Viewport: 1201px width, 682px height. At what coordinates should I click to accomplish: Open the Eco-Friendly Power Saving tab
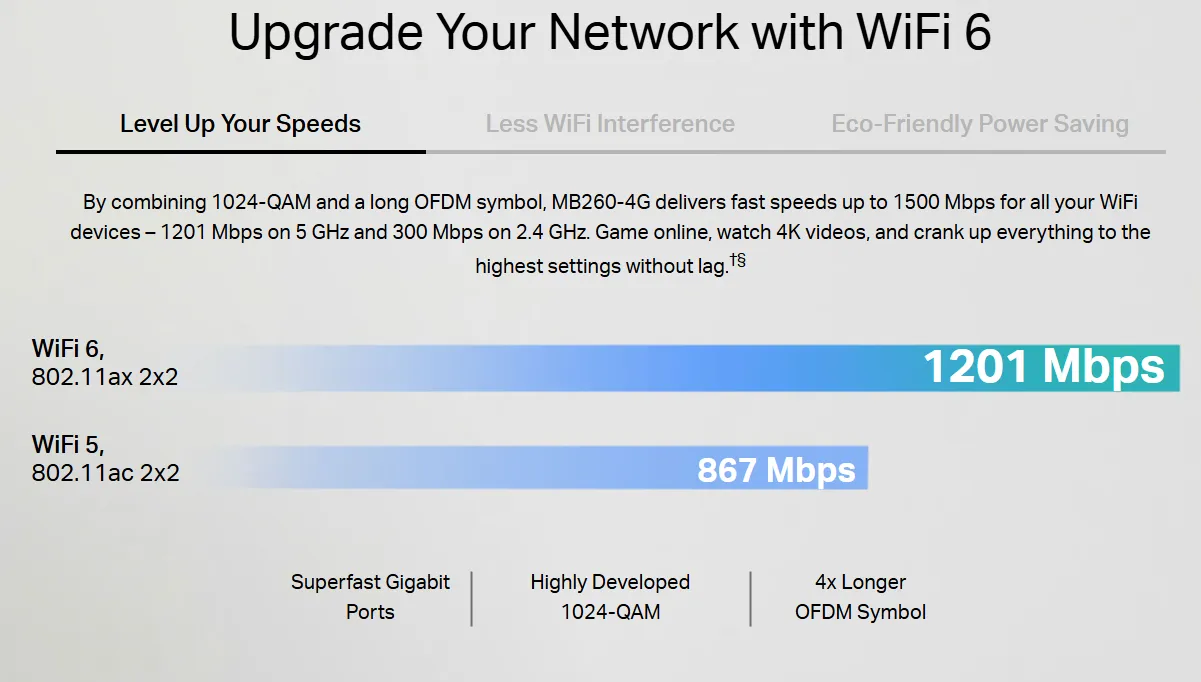coord(980,124)
